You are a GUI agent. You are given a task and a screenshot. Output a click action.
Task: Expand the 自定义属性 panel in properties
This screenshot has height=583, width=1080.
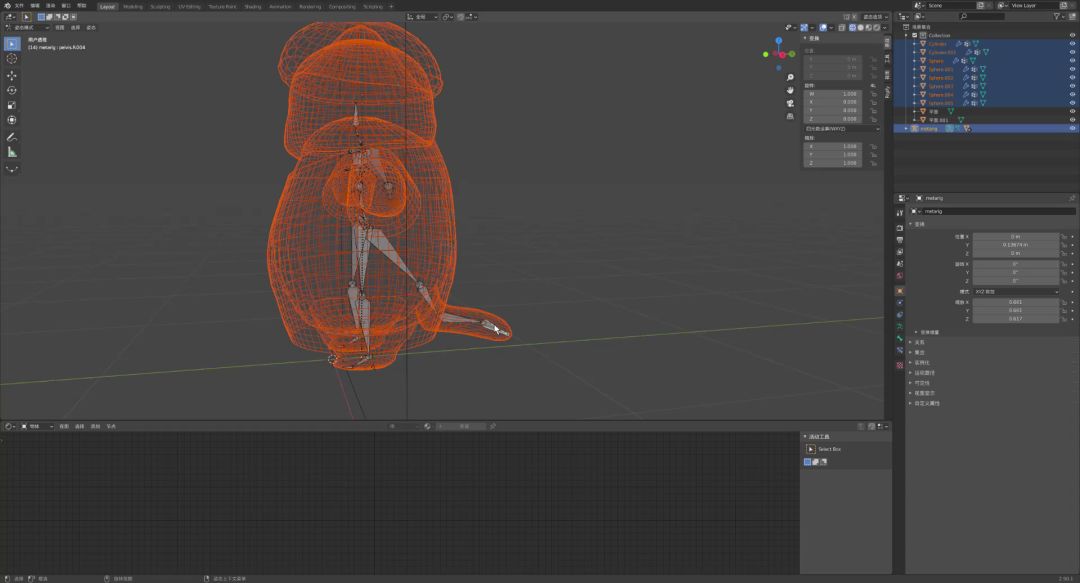click(x=926, y=403)
